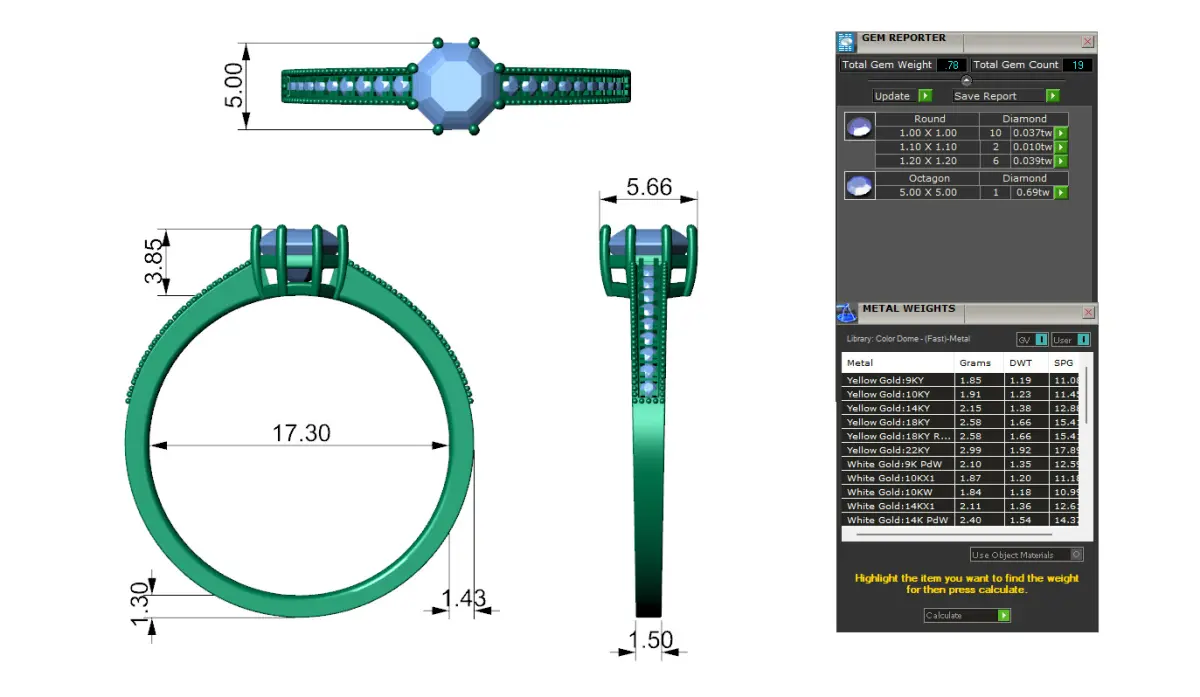Select the White Gold:9K PdW row

point(962,464)
